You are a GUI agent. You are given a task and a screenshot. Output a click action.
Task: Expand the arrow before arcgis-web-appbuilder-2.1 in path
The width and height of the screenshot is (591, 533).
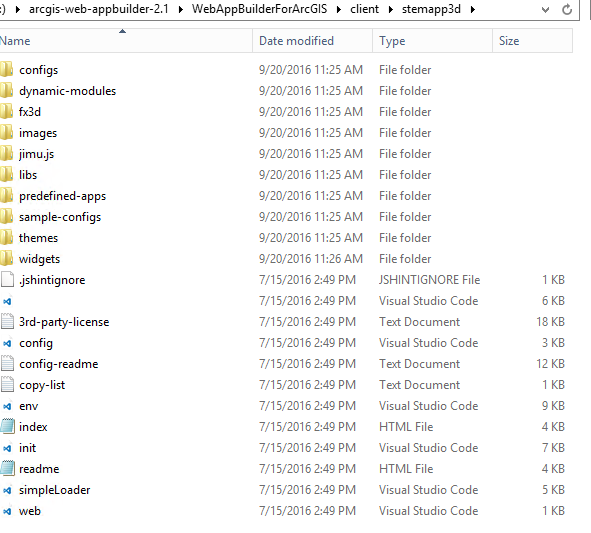18,9
